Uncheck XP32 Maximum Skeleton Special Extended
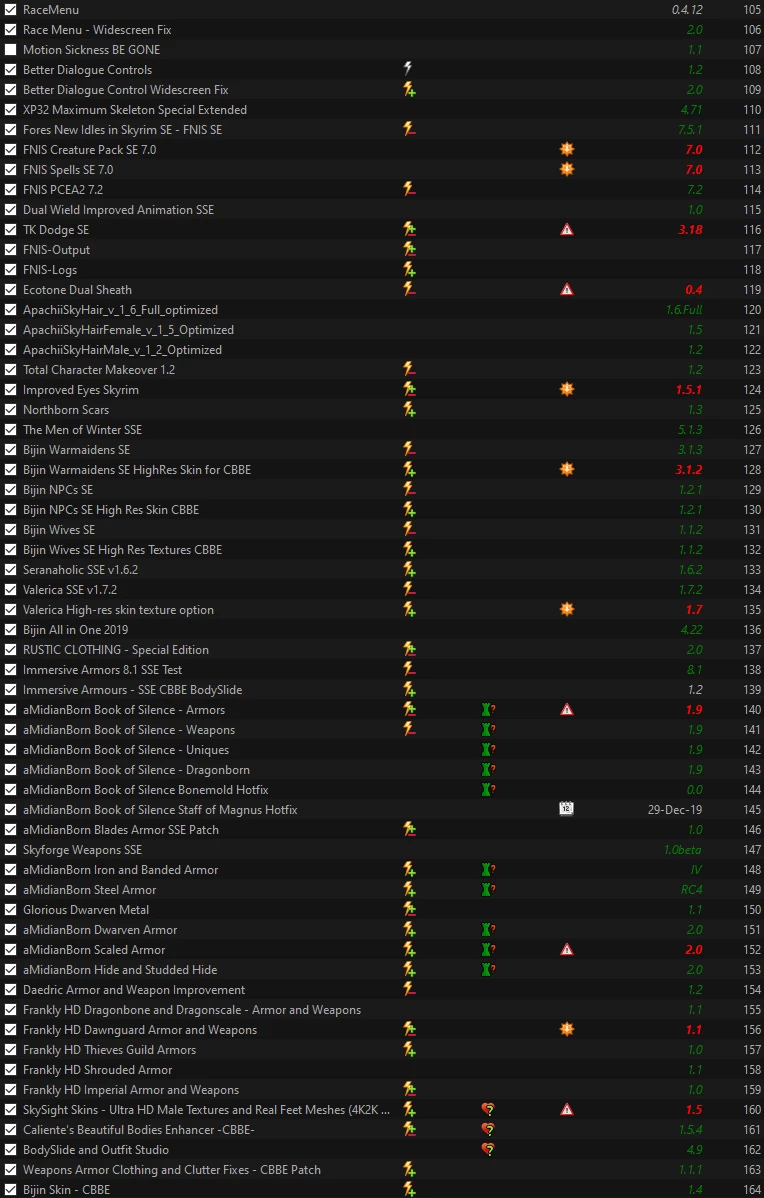This screenshot has width=764, height=1198. [x=10, y=109]
